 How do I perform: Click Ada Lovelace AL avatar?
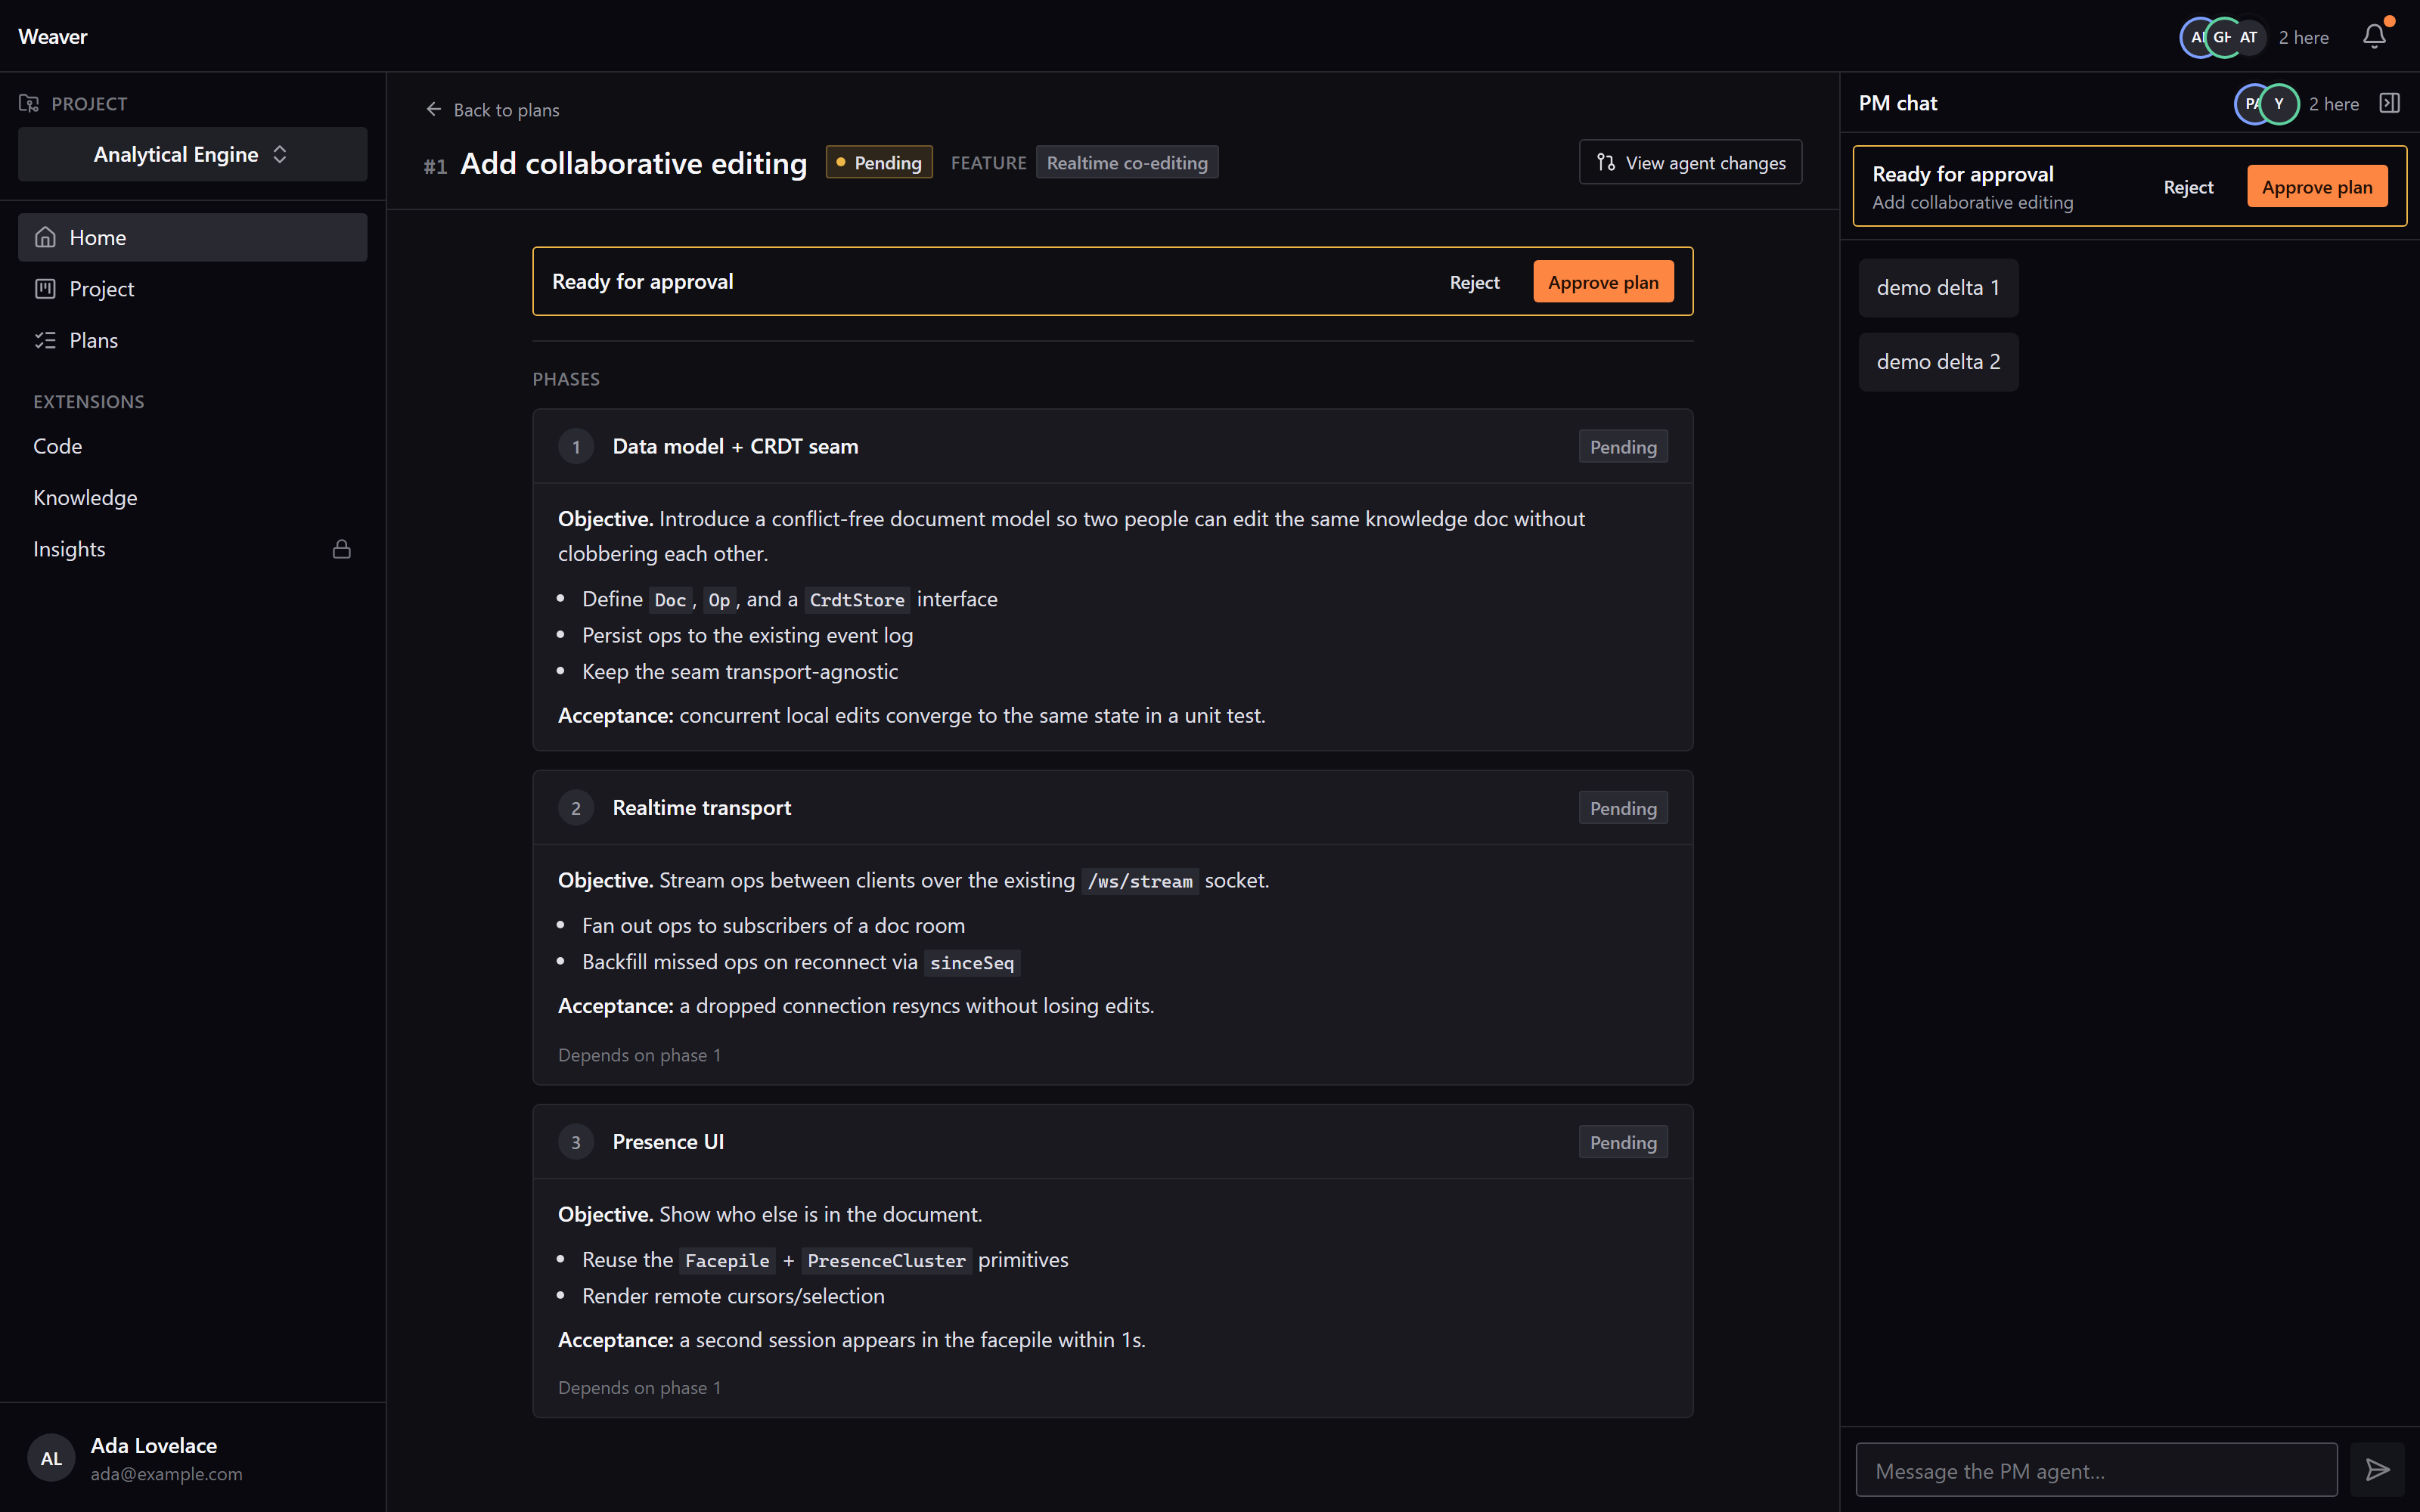click(x=51, y=1459)
